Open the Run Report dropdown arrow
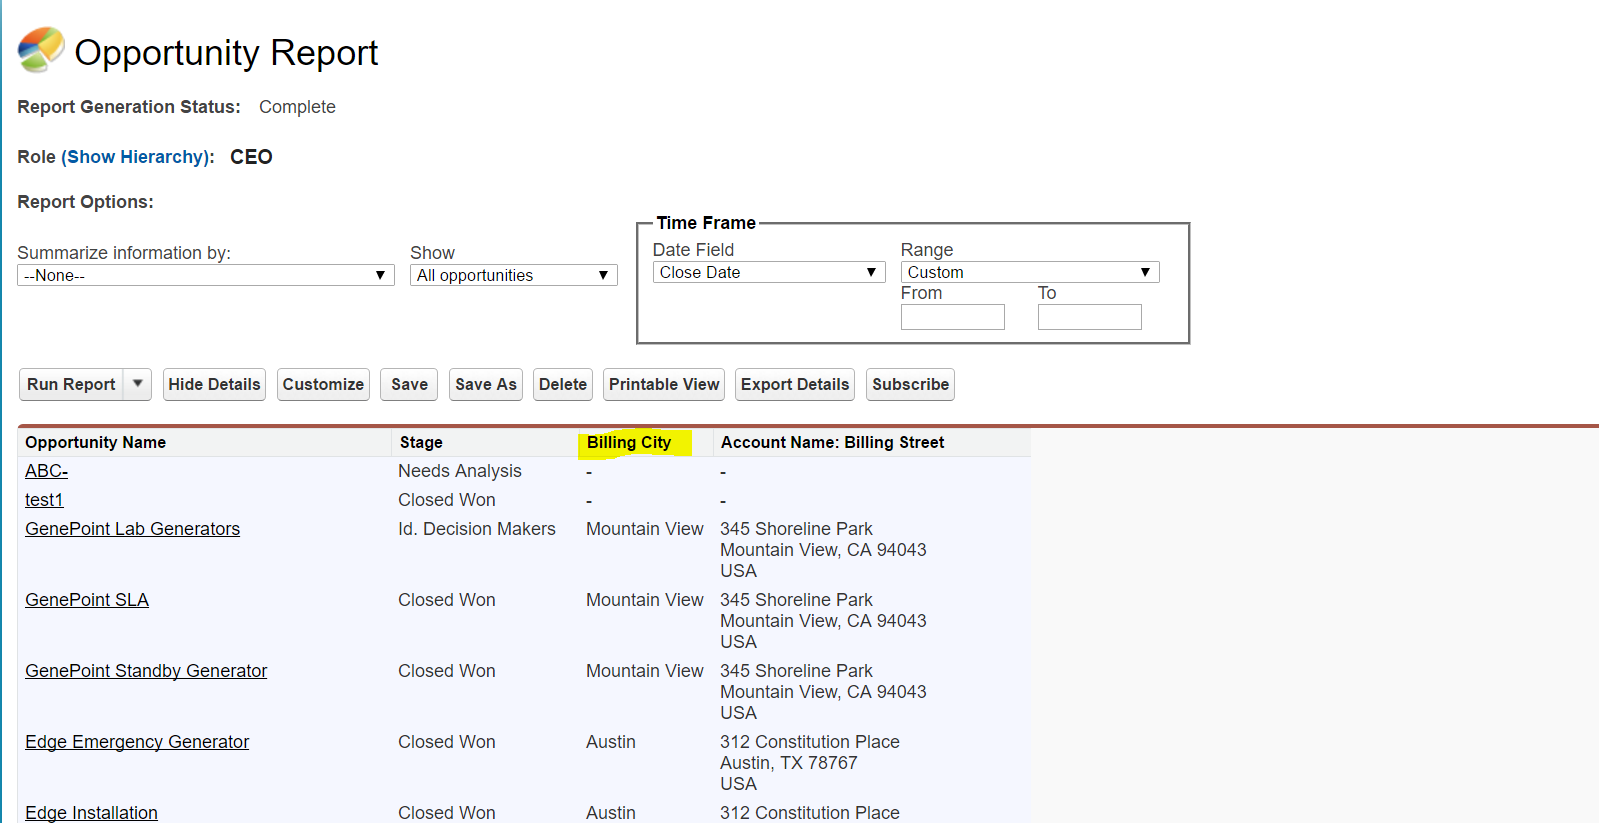 (138, 384)
